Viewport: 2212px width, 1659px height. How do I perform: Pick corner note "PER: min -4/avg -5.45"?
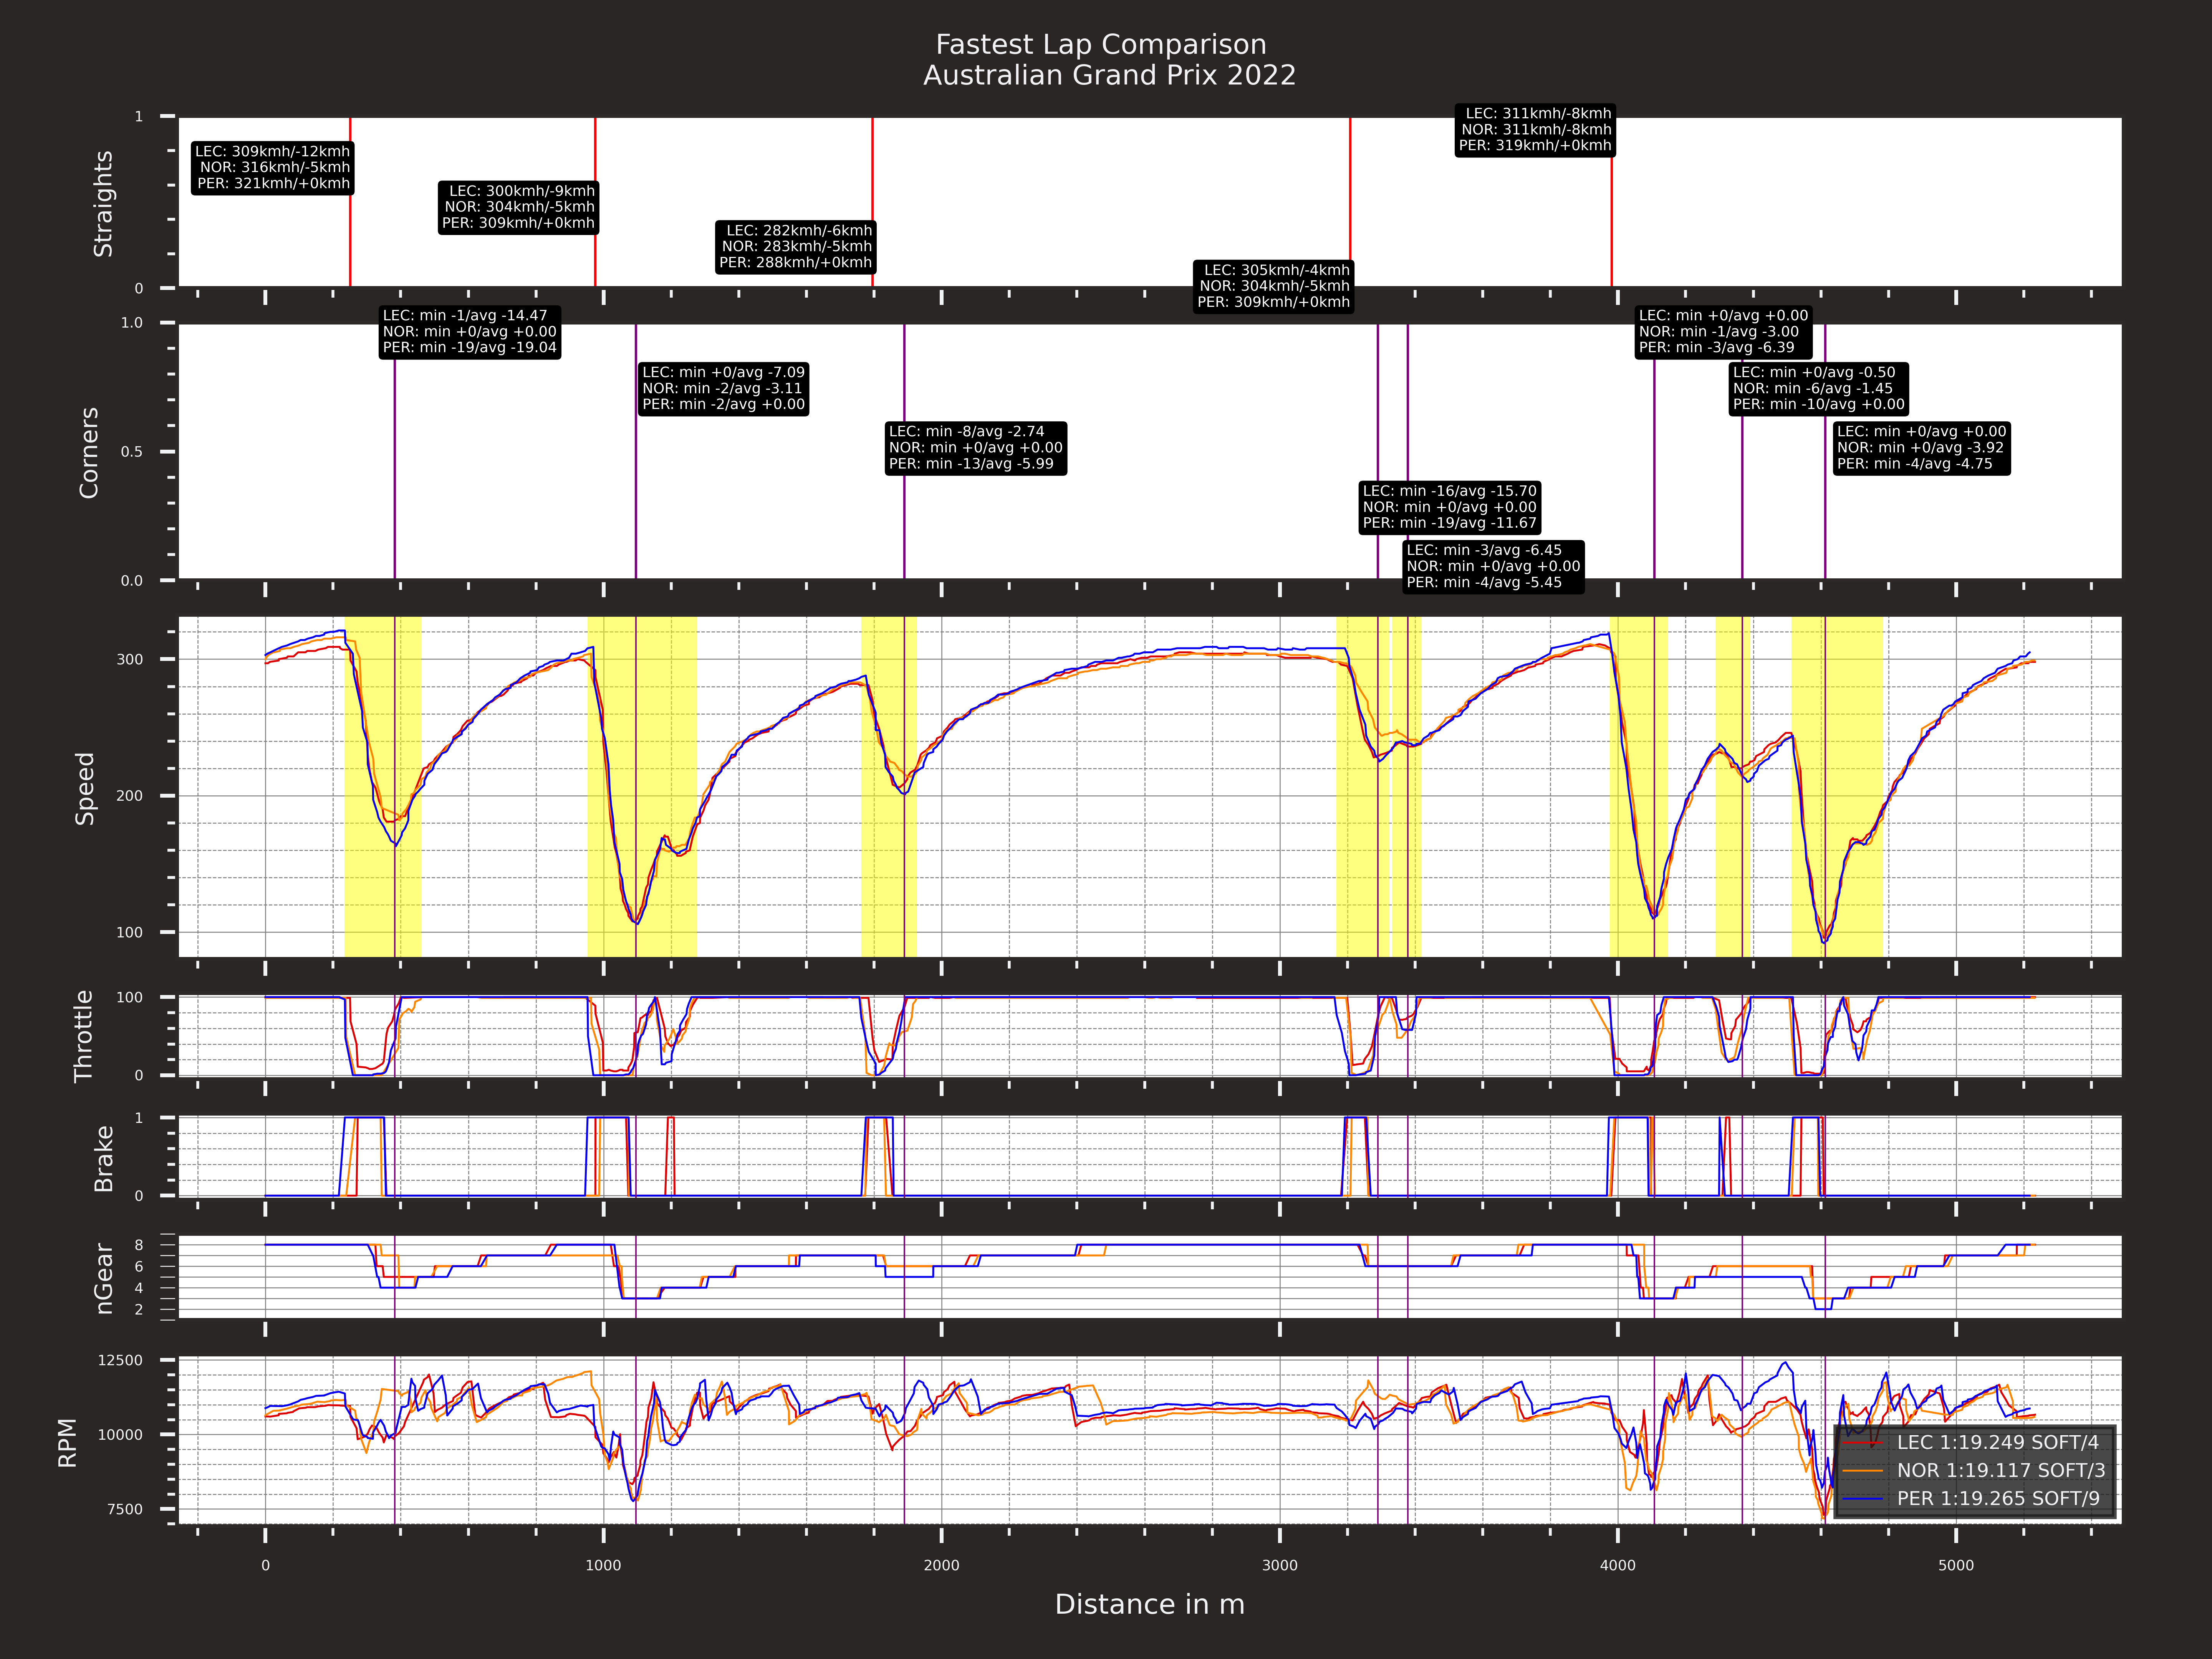[1484, 582]
